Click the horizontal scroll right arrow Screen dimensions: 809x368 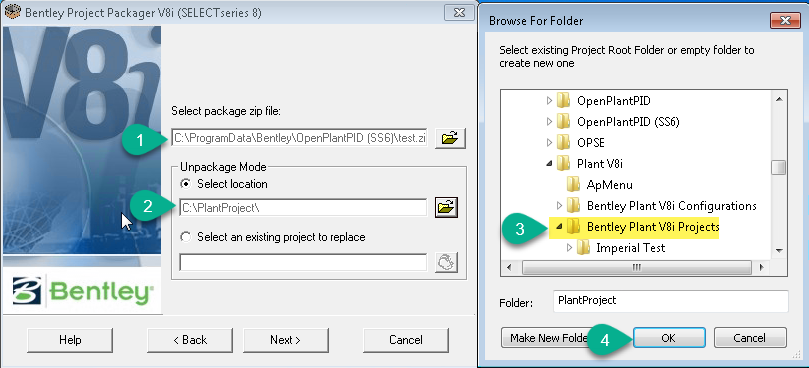761,268
